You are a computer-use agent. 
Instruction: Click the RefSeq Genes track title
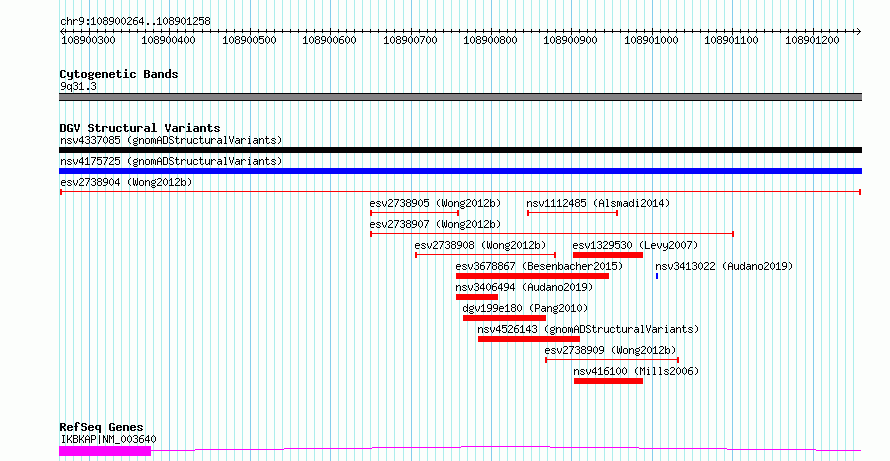pos(102,427)
